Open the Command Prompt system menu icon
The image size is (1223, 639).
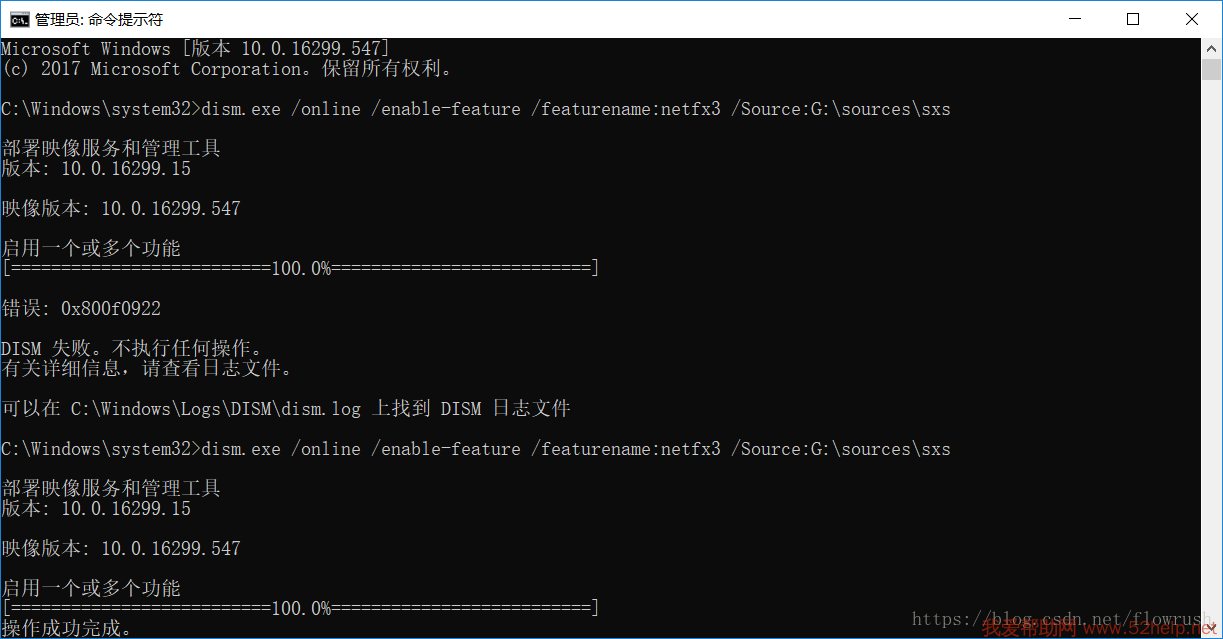20,19
